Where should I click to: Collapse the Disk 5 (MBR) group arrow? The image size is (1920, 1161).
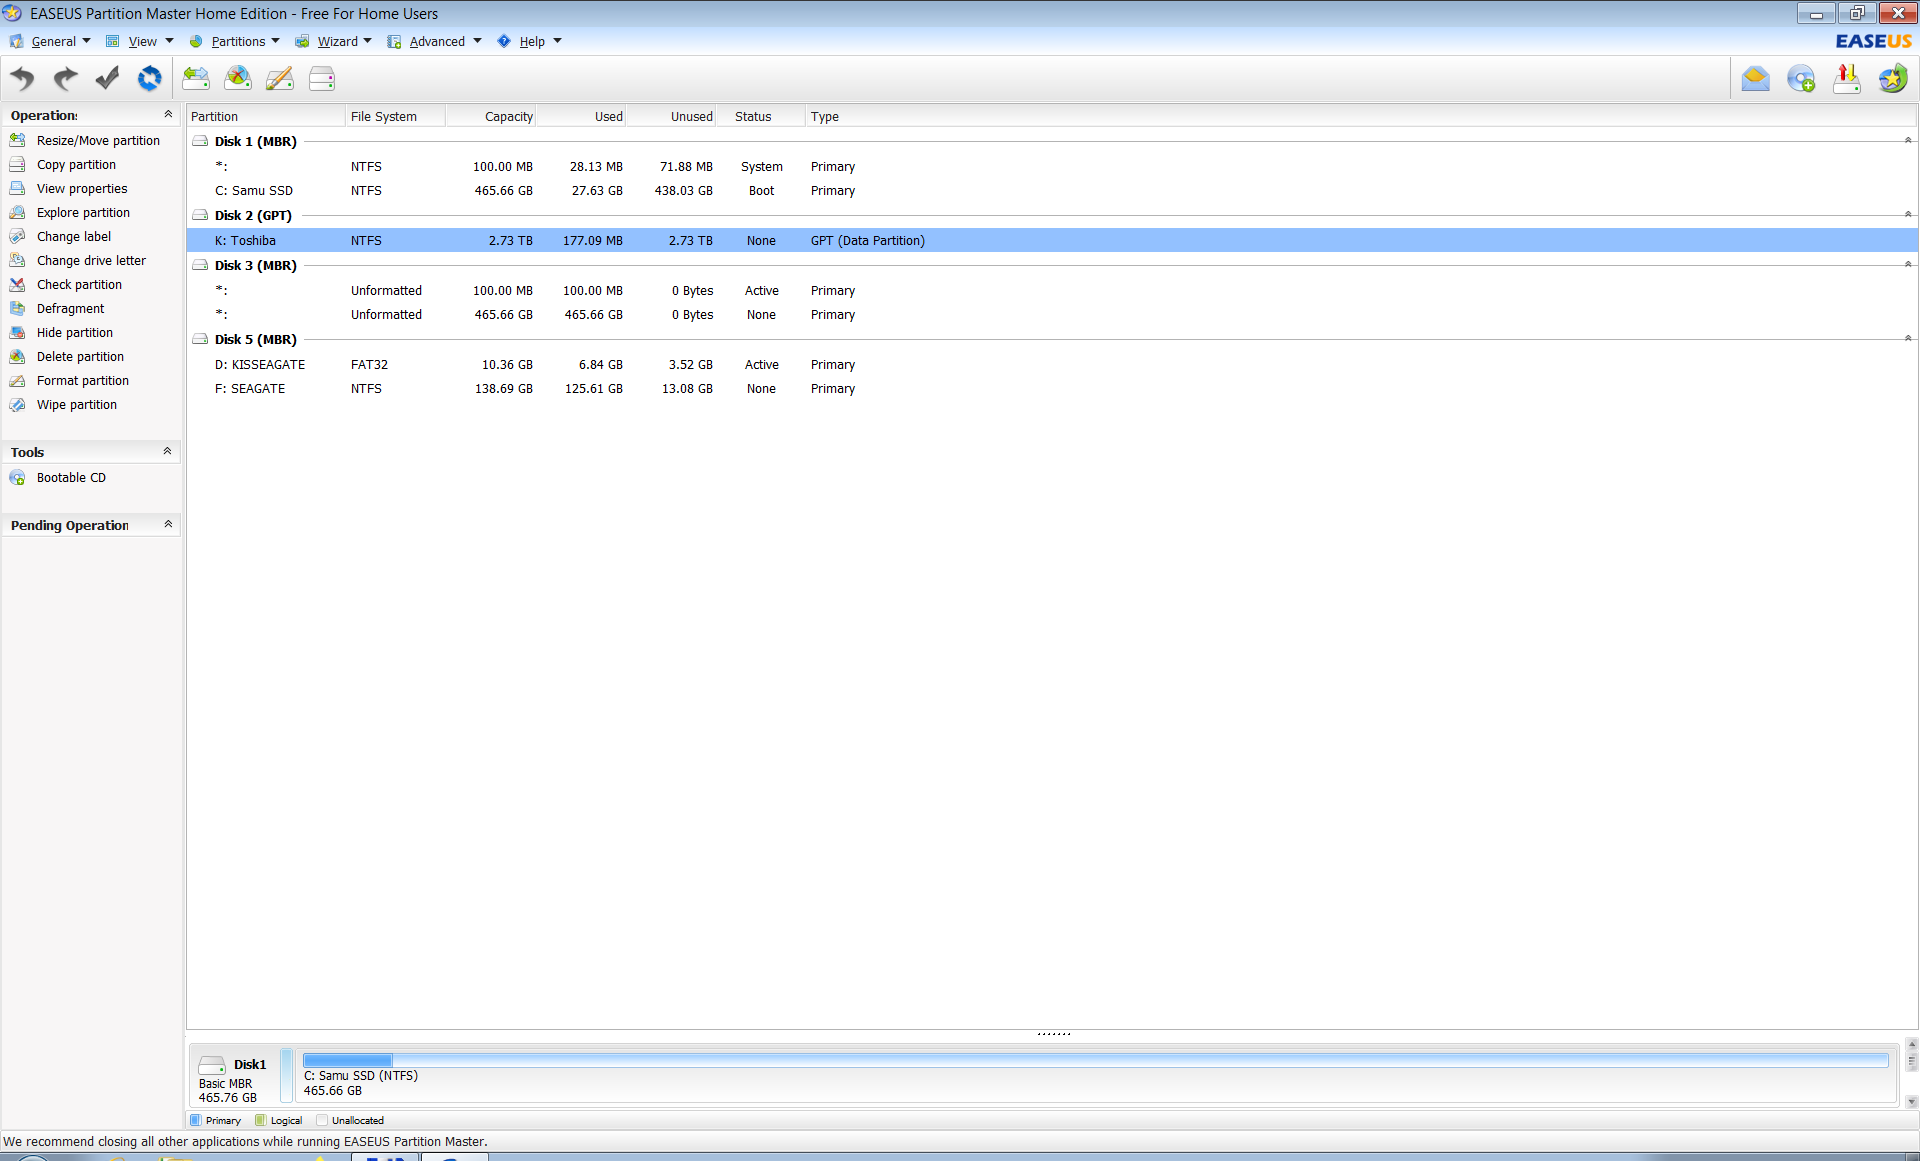point(1908,338)
